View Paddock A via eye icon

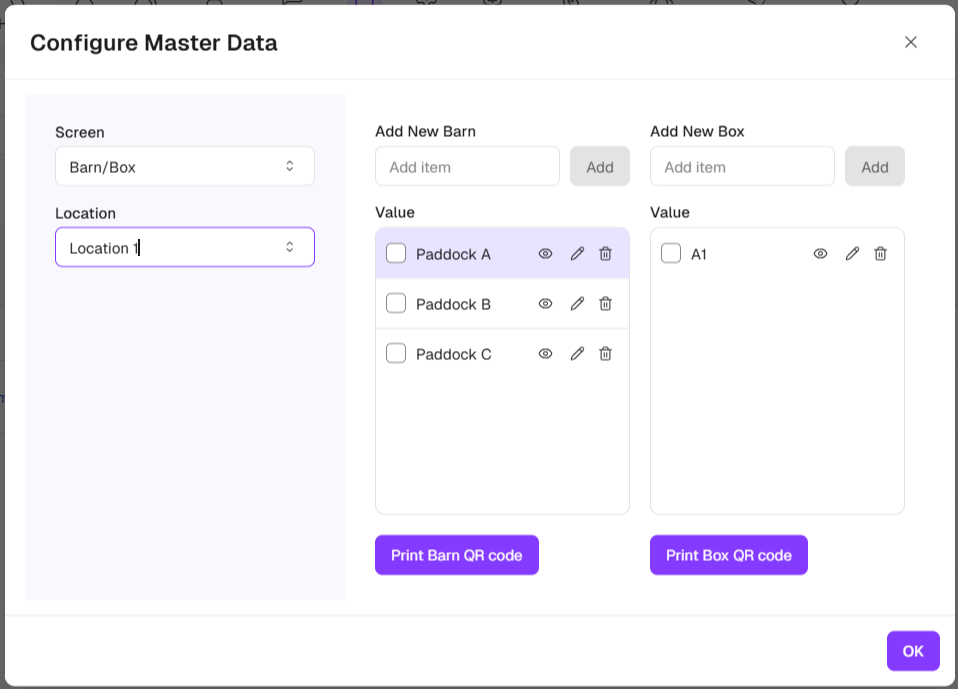(x=545, y=254)
